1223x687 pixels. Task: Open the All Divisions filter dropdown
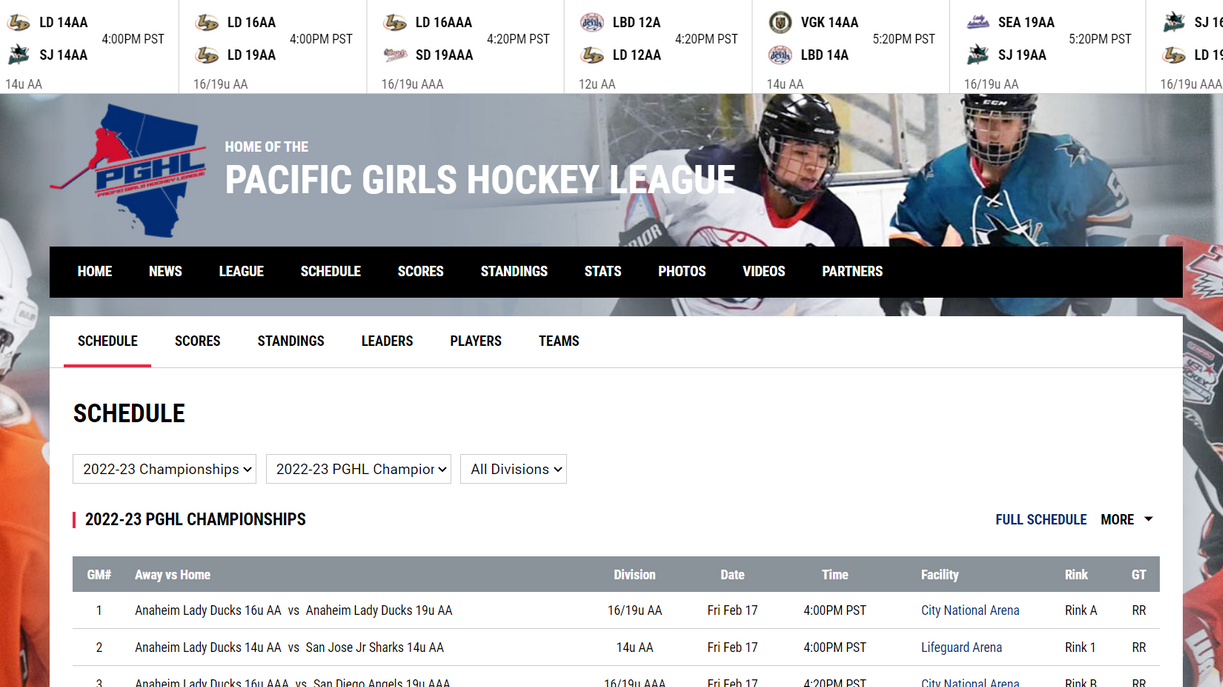(x=513, y=468)
